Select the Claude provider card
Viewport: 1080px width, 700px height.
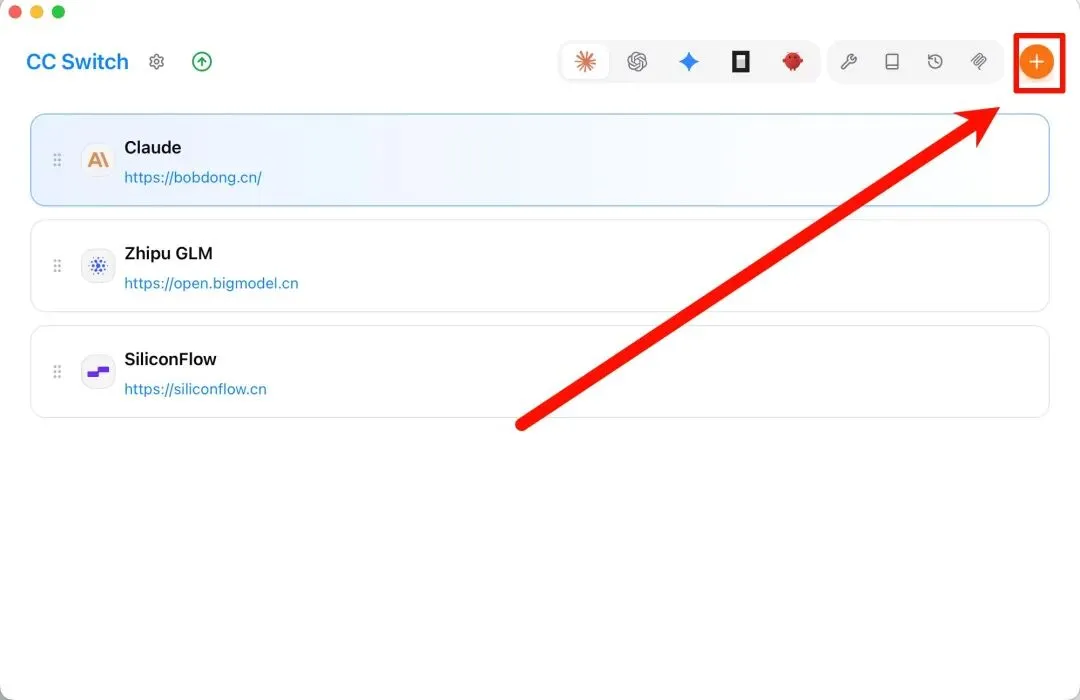540,160
